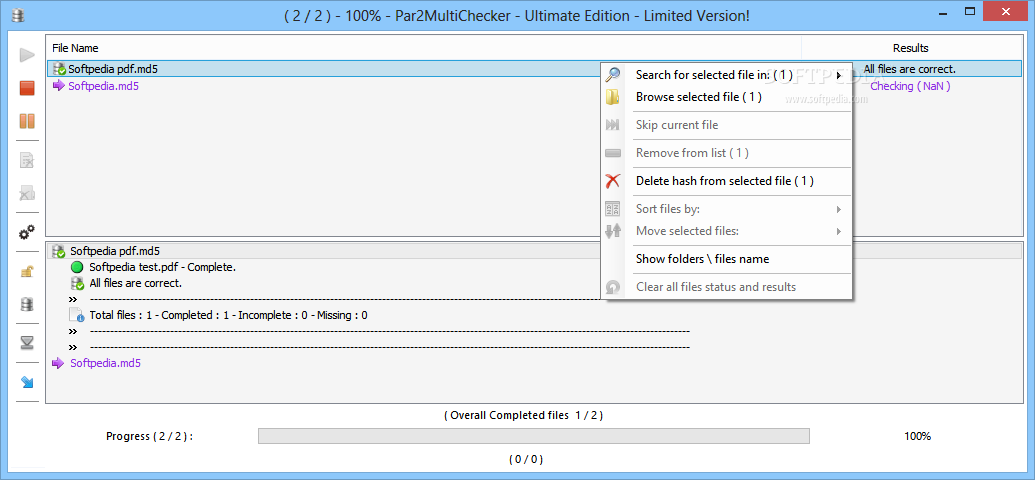
Task: Click the hourglass icon in sidebar
Action: pos(27,343)
